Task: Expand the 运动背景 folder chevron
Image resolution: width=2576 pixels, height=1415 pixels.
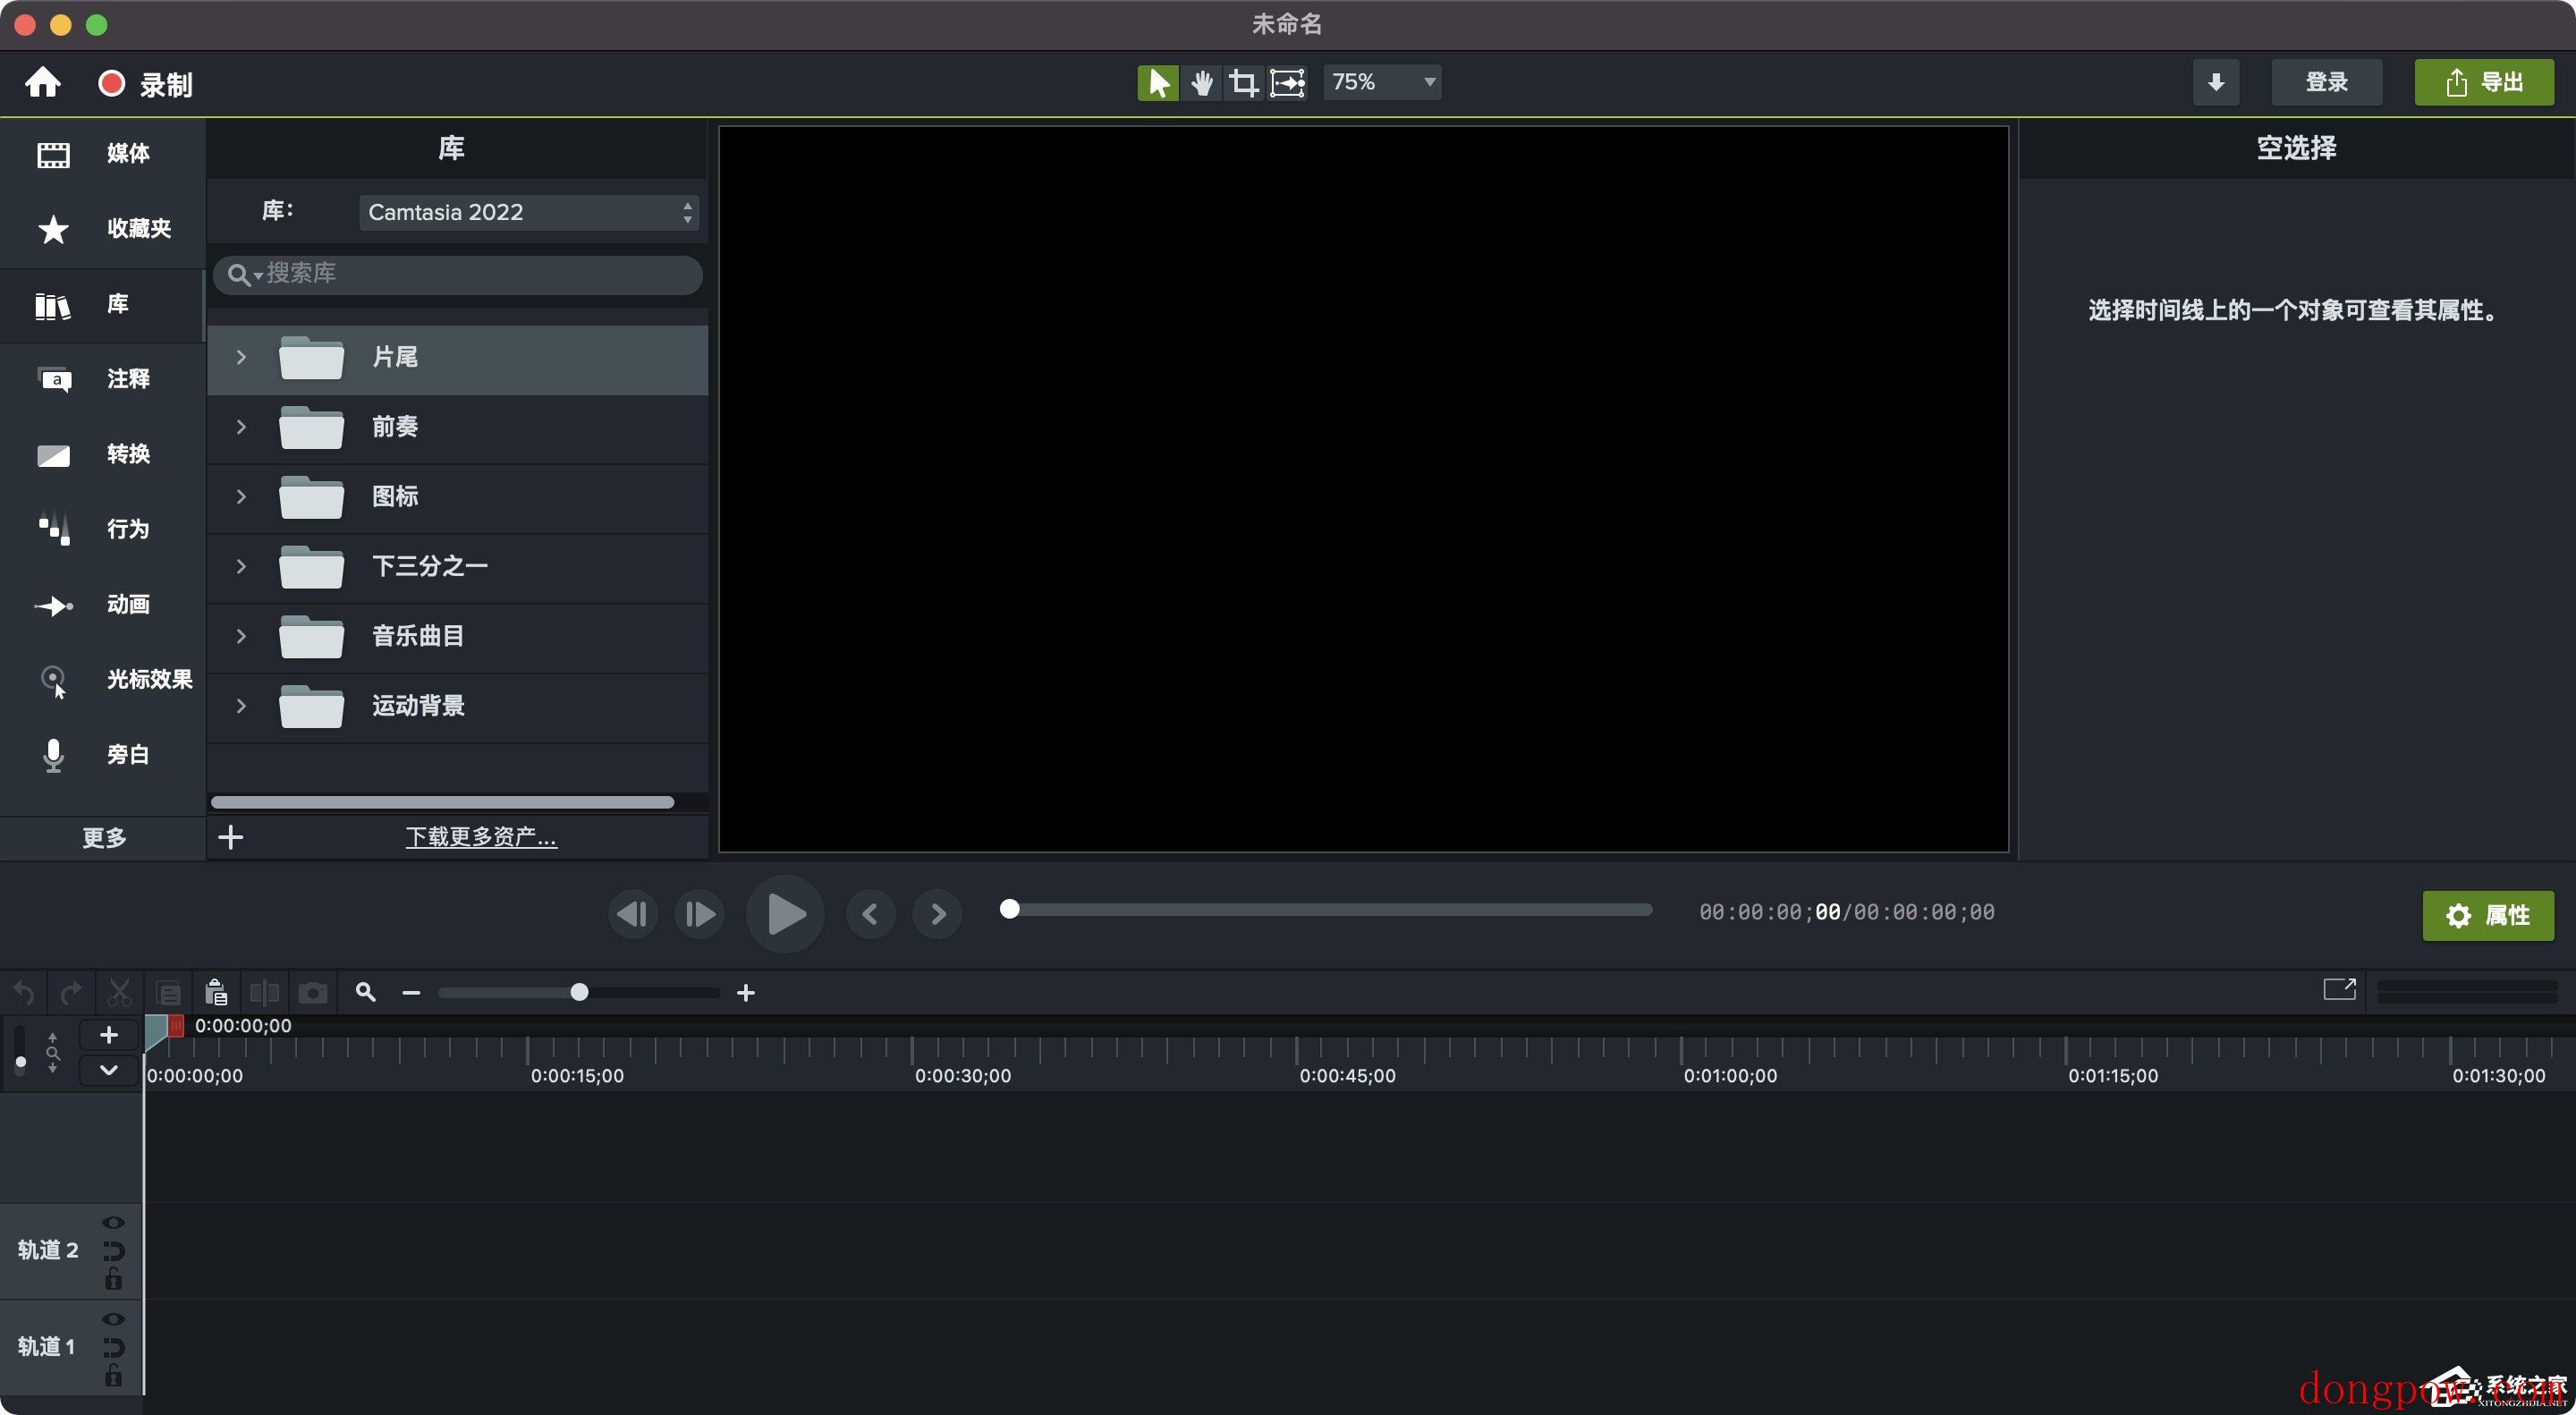Action: click(x=241, y=706)
